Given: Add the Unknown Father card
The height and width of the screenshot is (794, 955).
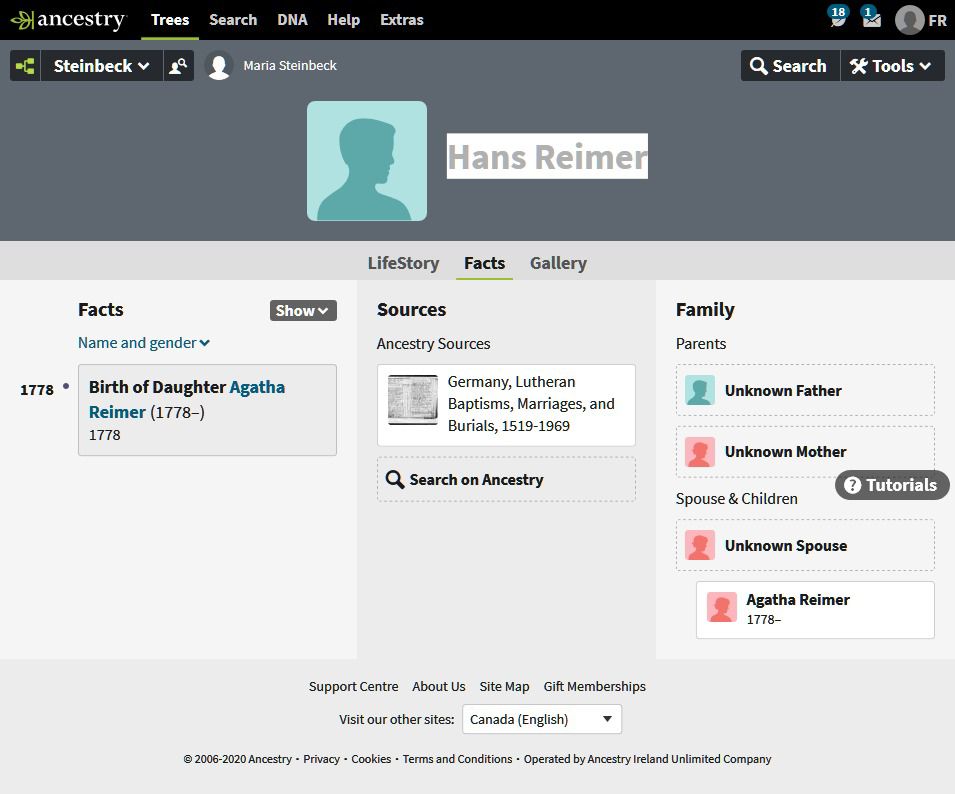Looking at the screenshot, I should click(805, 390).
